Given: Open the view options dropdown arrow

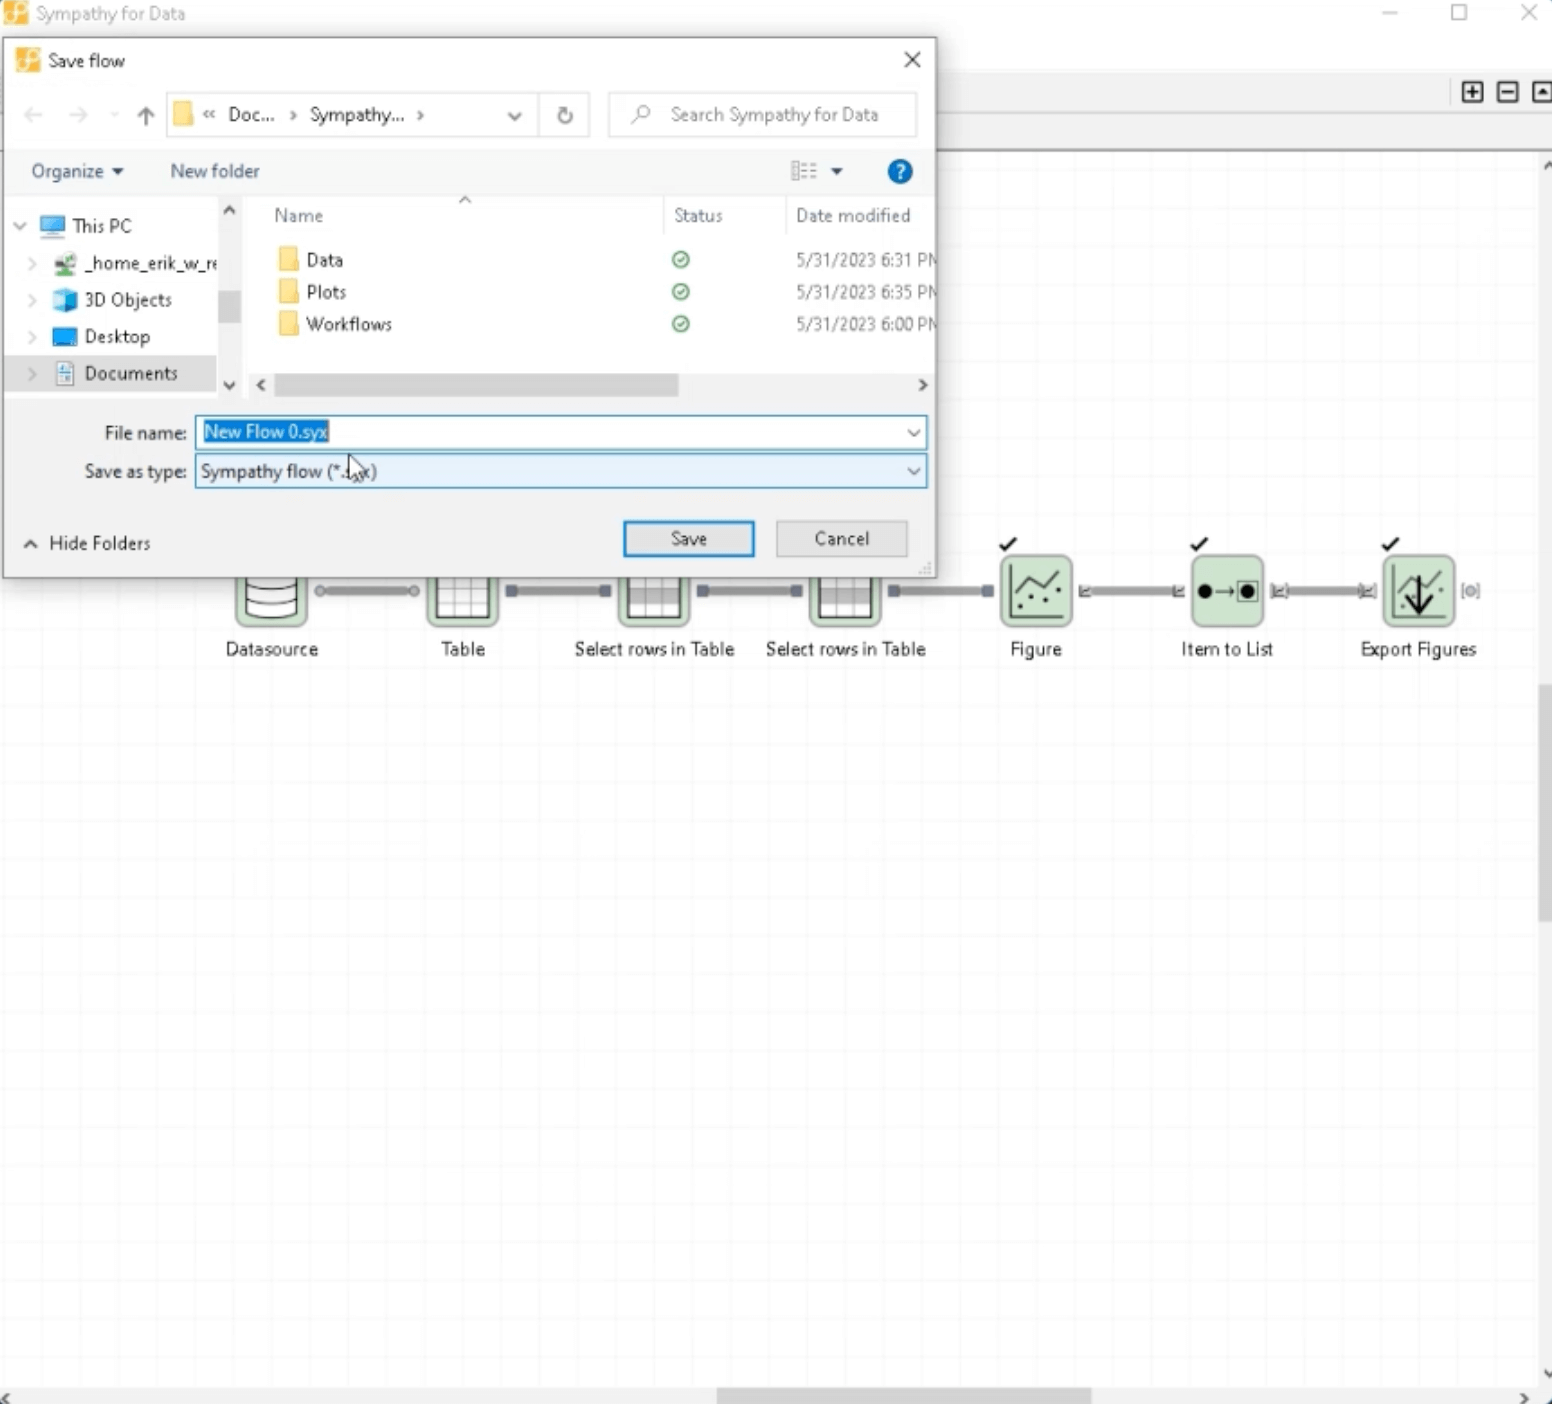Looking at the screenshot, I should (x=837, y=171).
